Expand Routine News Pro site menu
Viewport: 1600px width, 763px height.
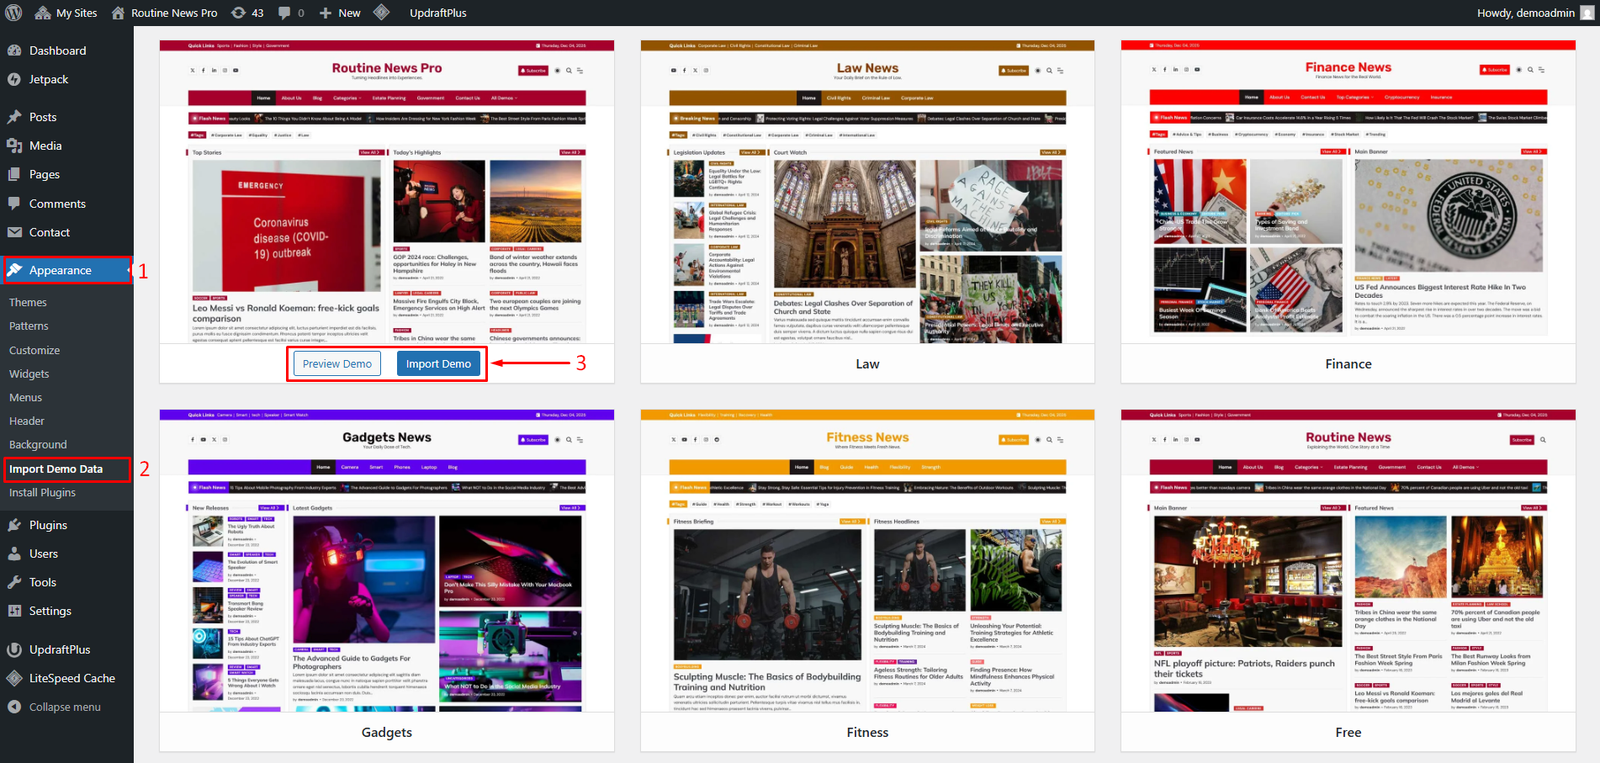[165, 13]
